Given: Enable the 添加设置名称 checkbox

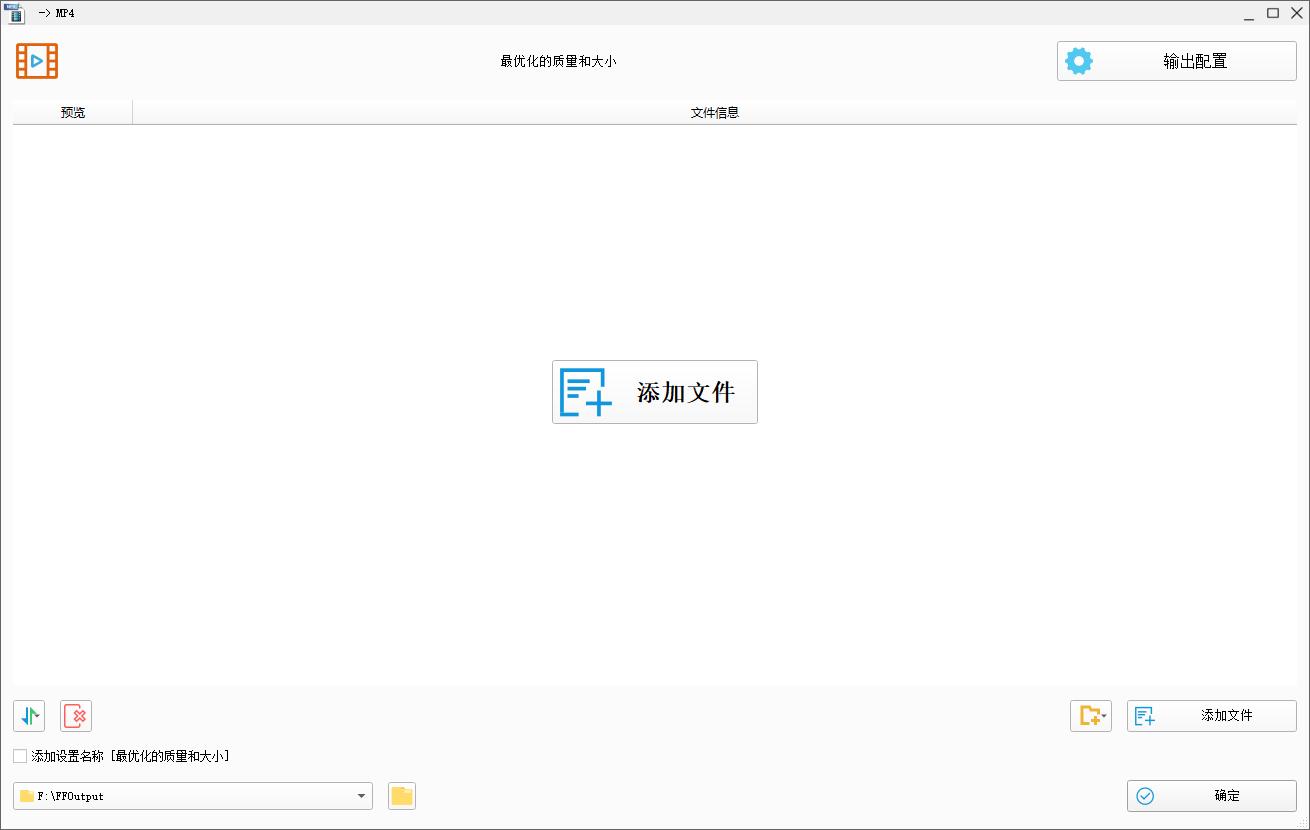Looking at the screenshot, I should tap(17, 756).
